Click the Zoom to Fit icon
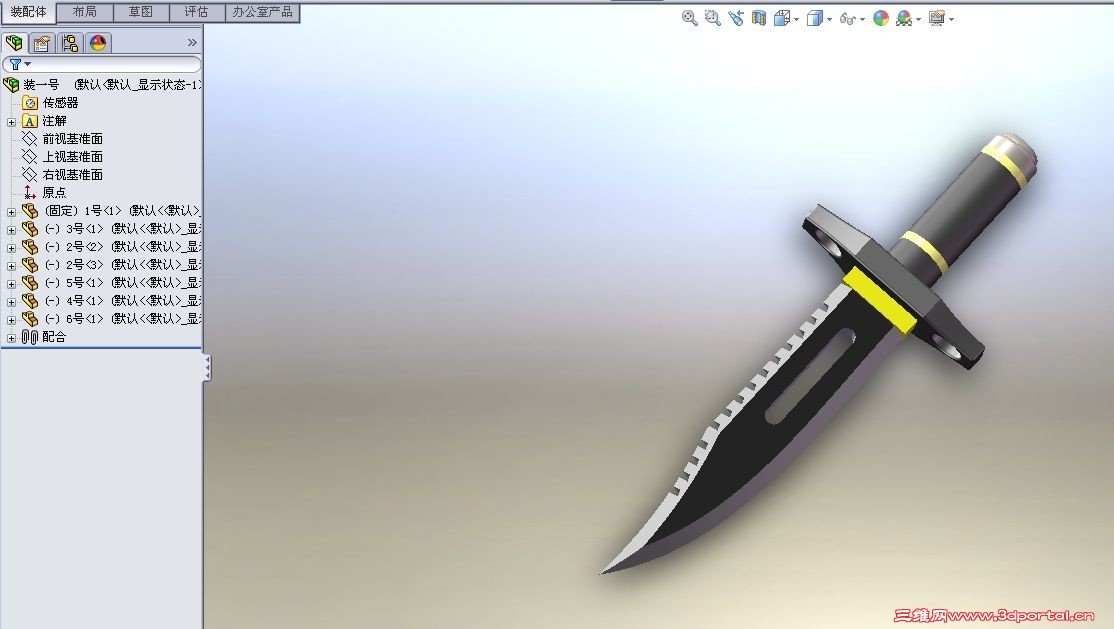This screenshot has height=629, width=1114. tap(689, 18)
